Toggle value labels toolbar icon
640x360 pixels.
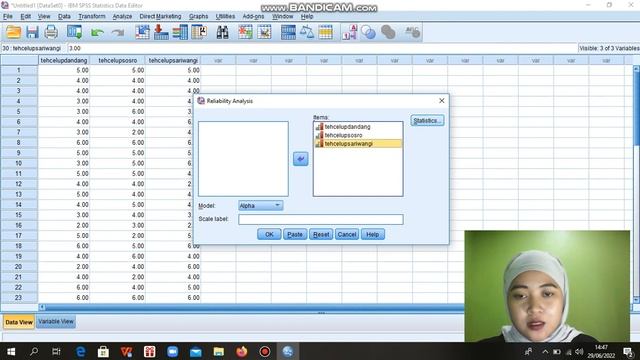[350, 32]
